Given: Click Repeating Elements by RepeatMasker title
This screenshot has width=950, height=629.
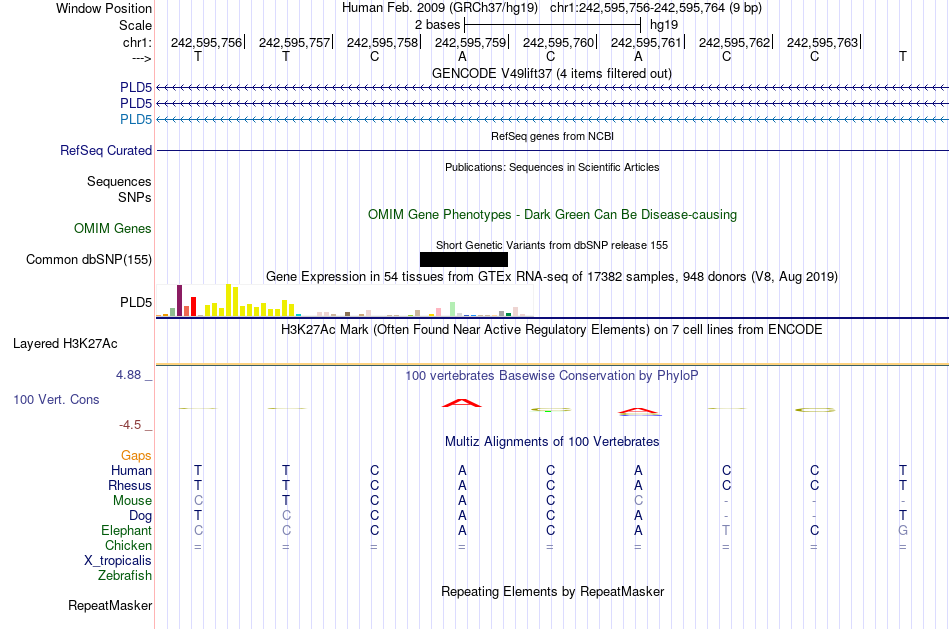Looking at the screenshot, I should 553,591.
